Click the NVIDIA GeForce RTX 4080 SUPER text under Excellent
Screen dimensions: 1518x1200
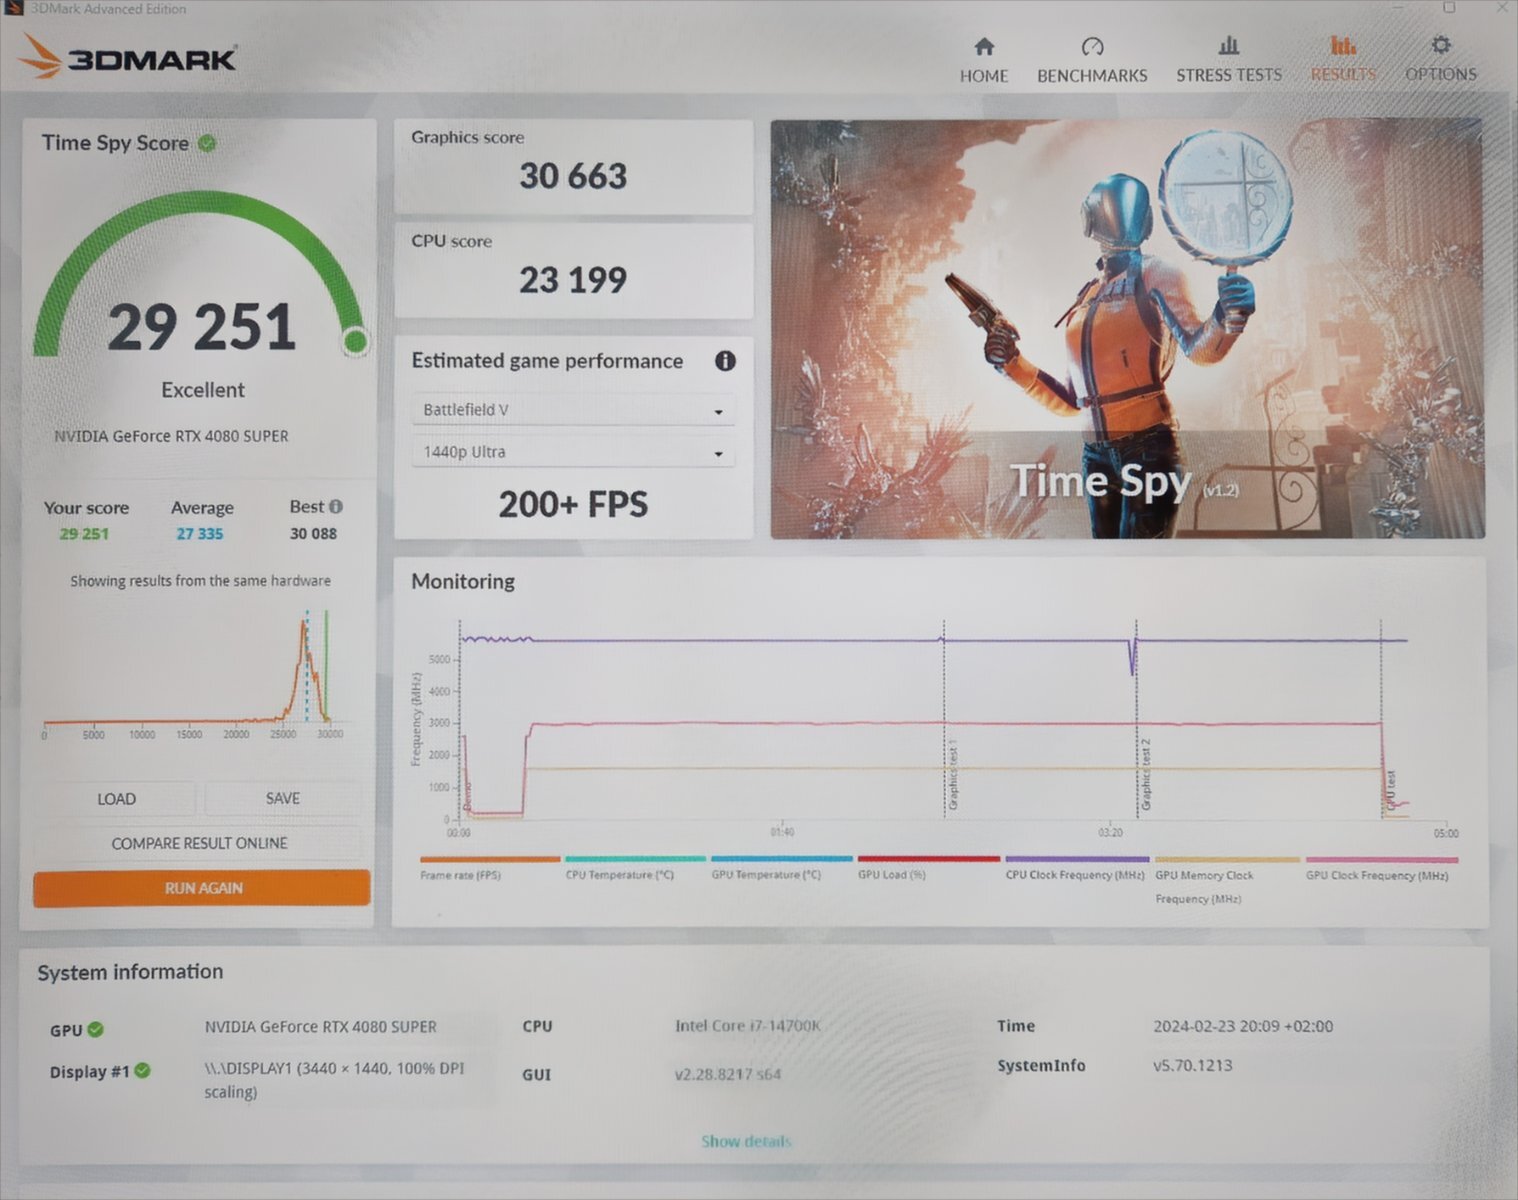[171, 436]
